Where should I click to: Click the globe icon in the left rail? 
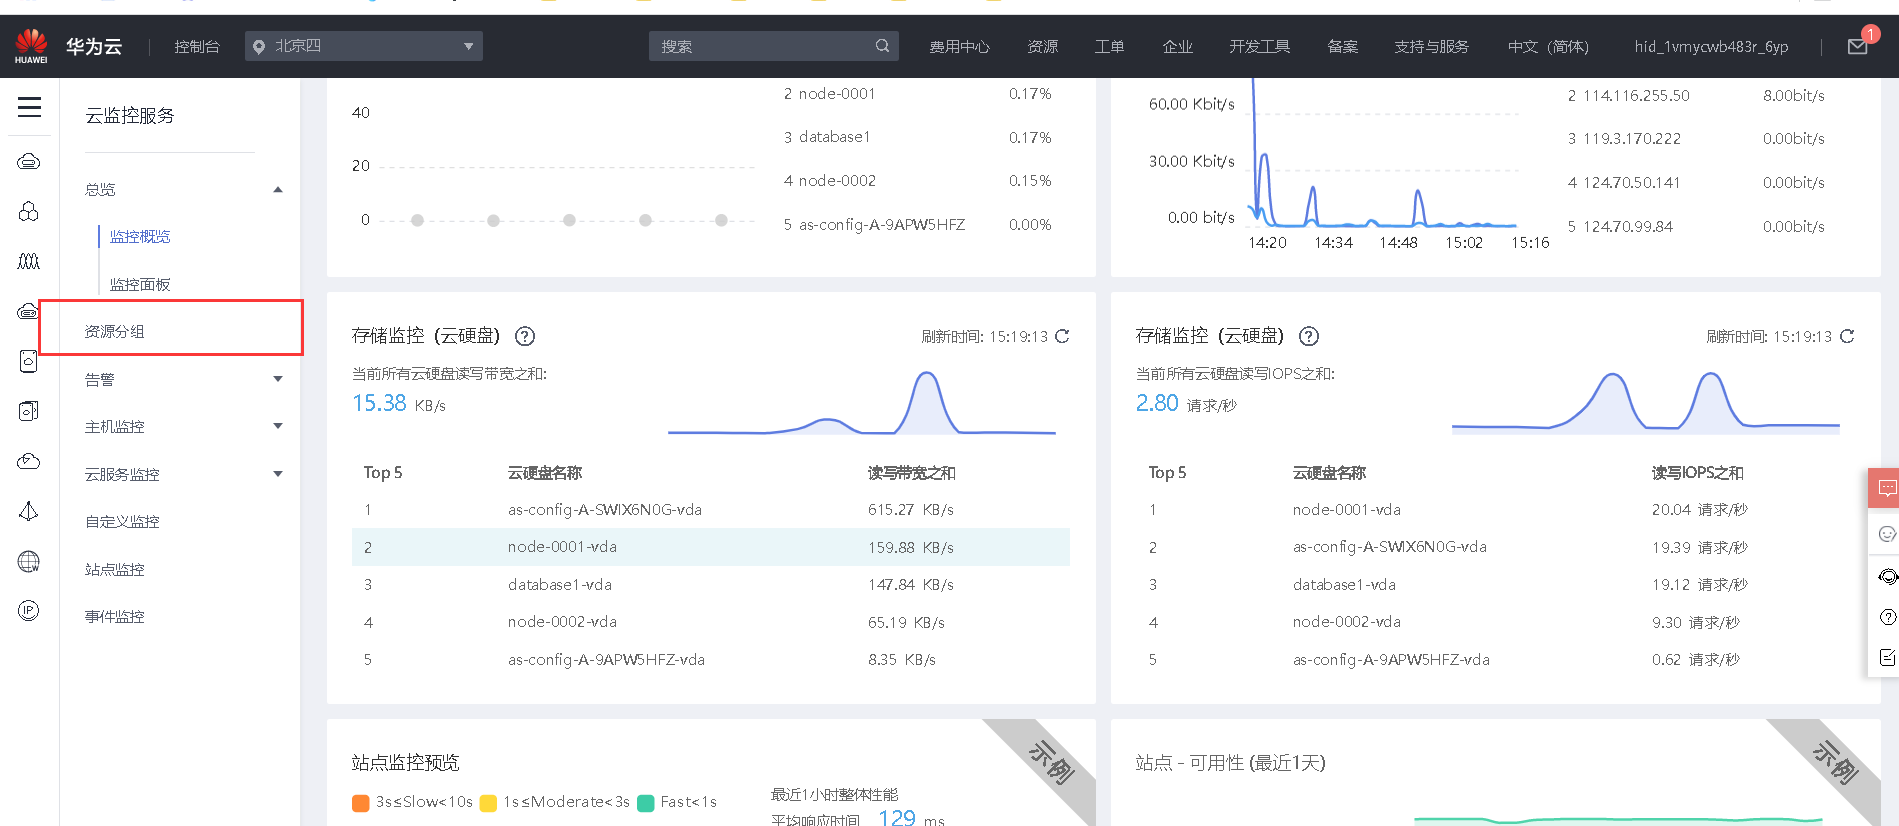click(29, 561)
